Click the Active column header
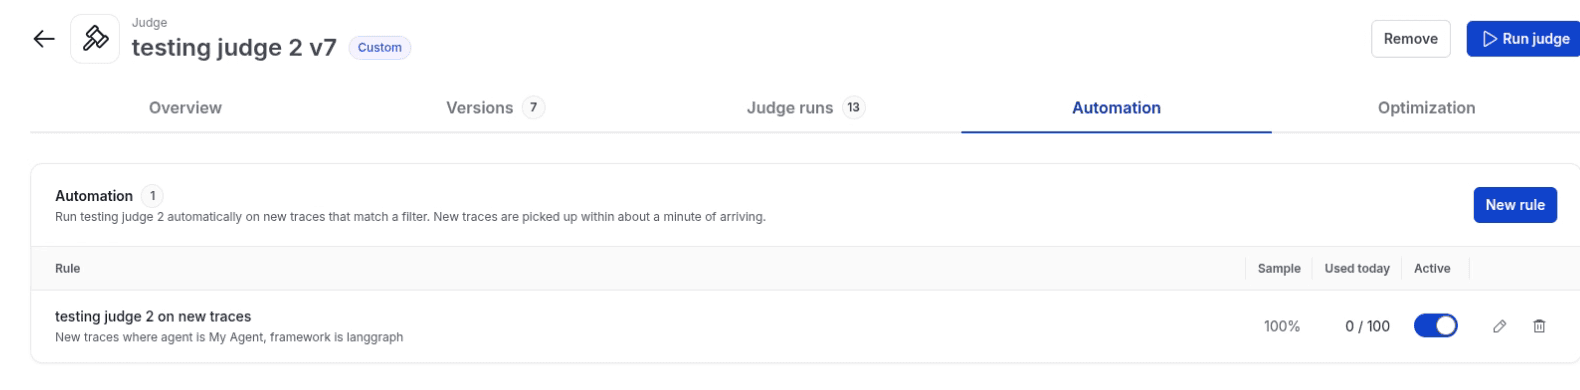The image size is (1580, 390). (1432, 268)
